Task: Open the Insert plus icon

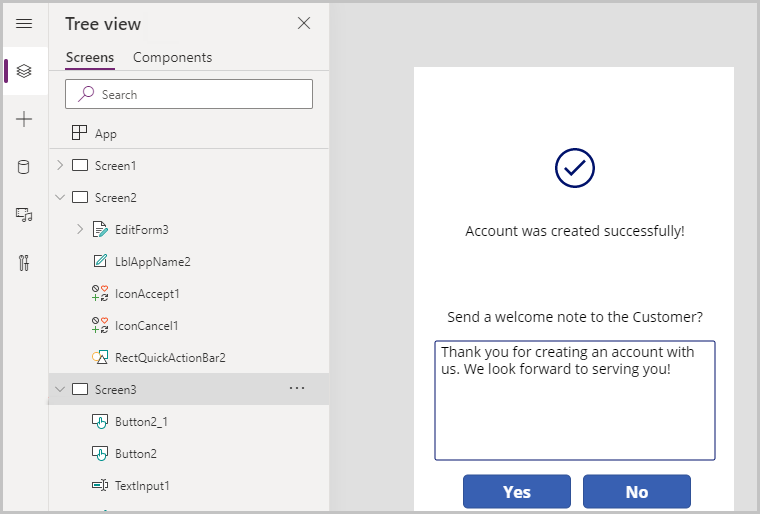Action: tap(24, 119)
